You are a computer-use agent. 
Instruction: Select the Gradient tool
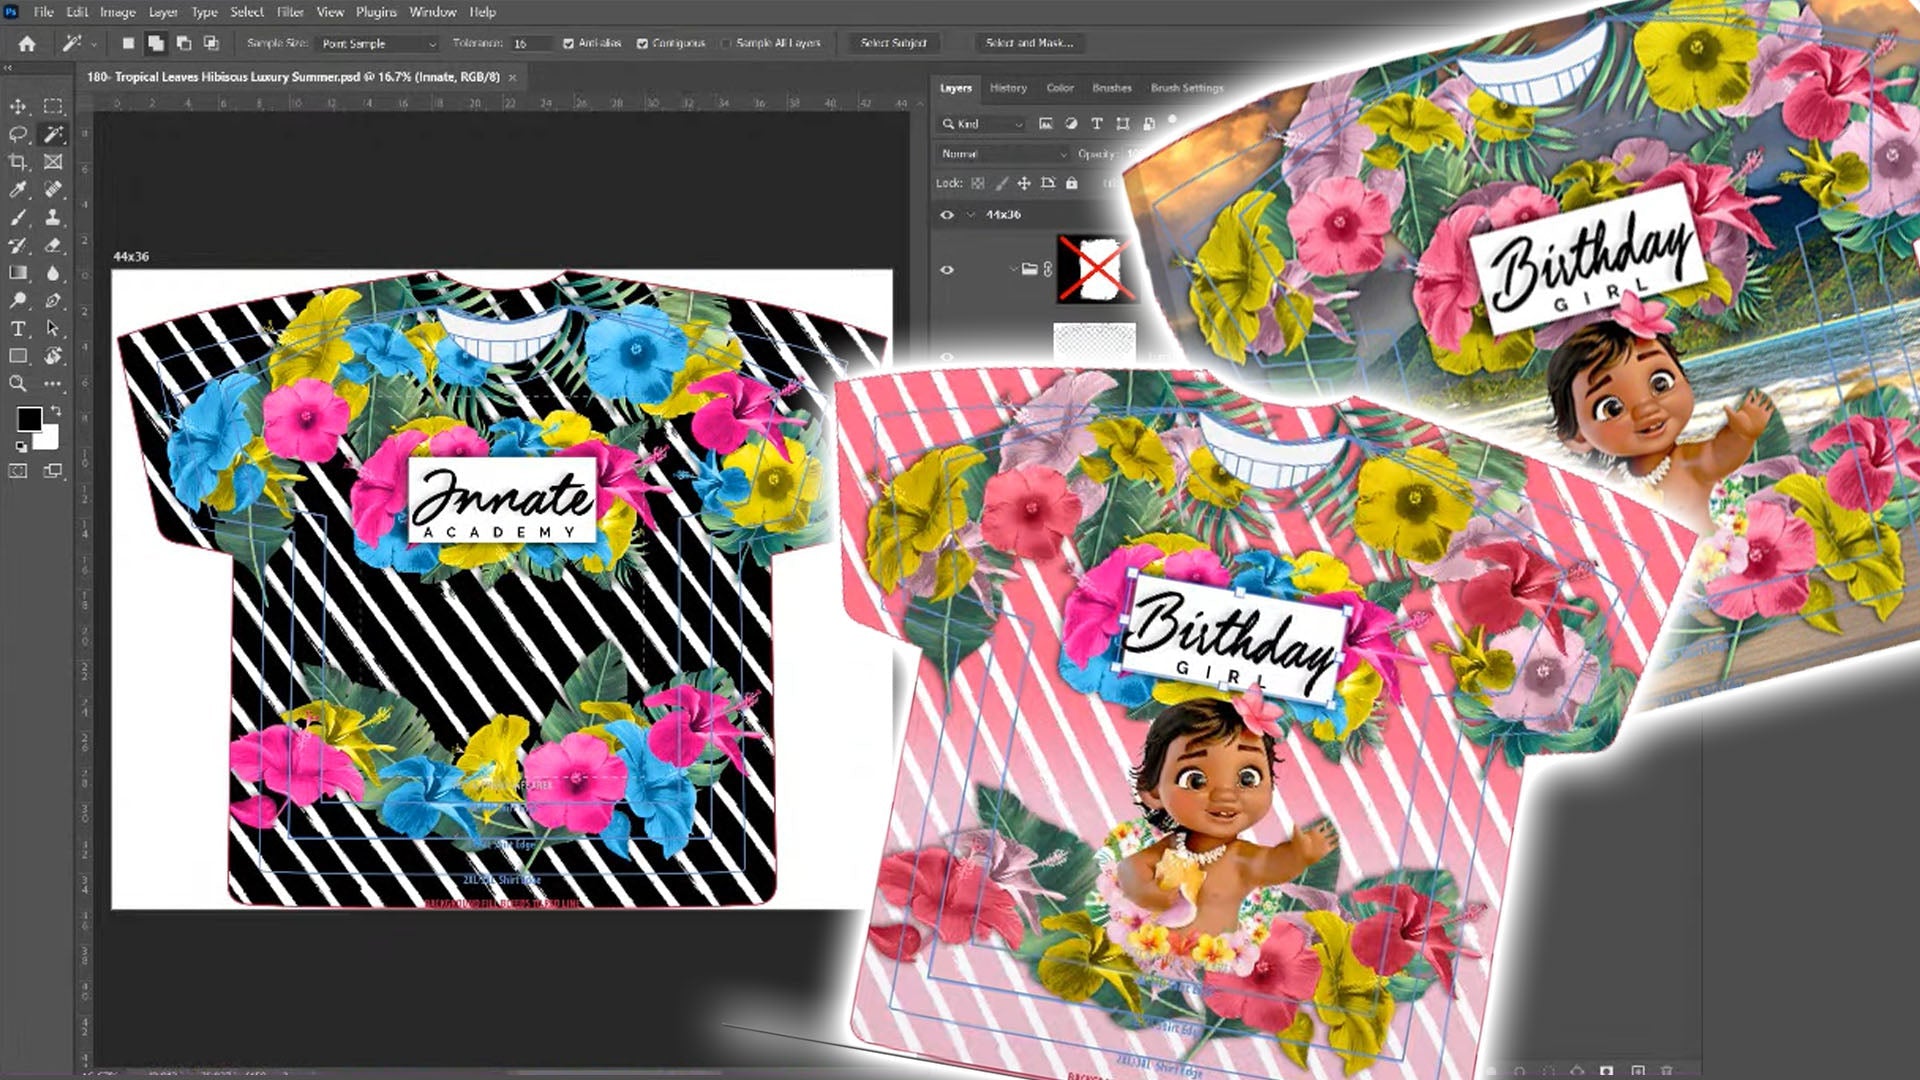pos(18,270)
